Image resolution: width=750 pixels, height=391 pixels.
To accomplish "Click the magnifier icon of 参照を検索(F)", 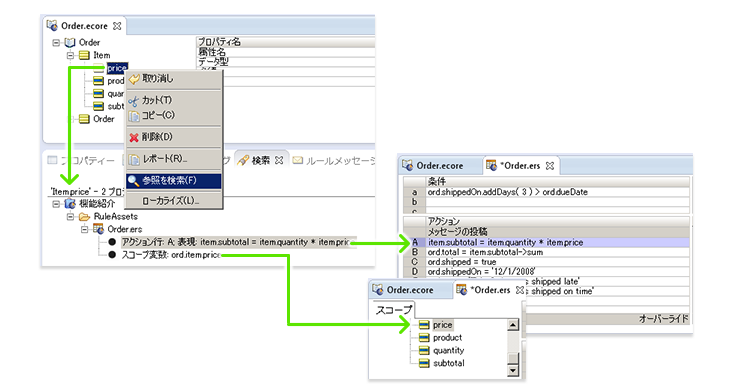I will coord(134,181).
